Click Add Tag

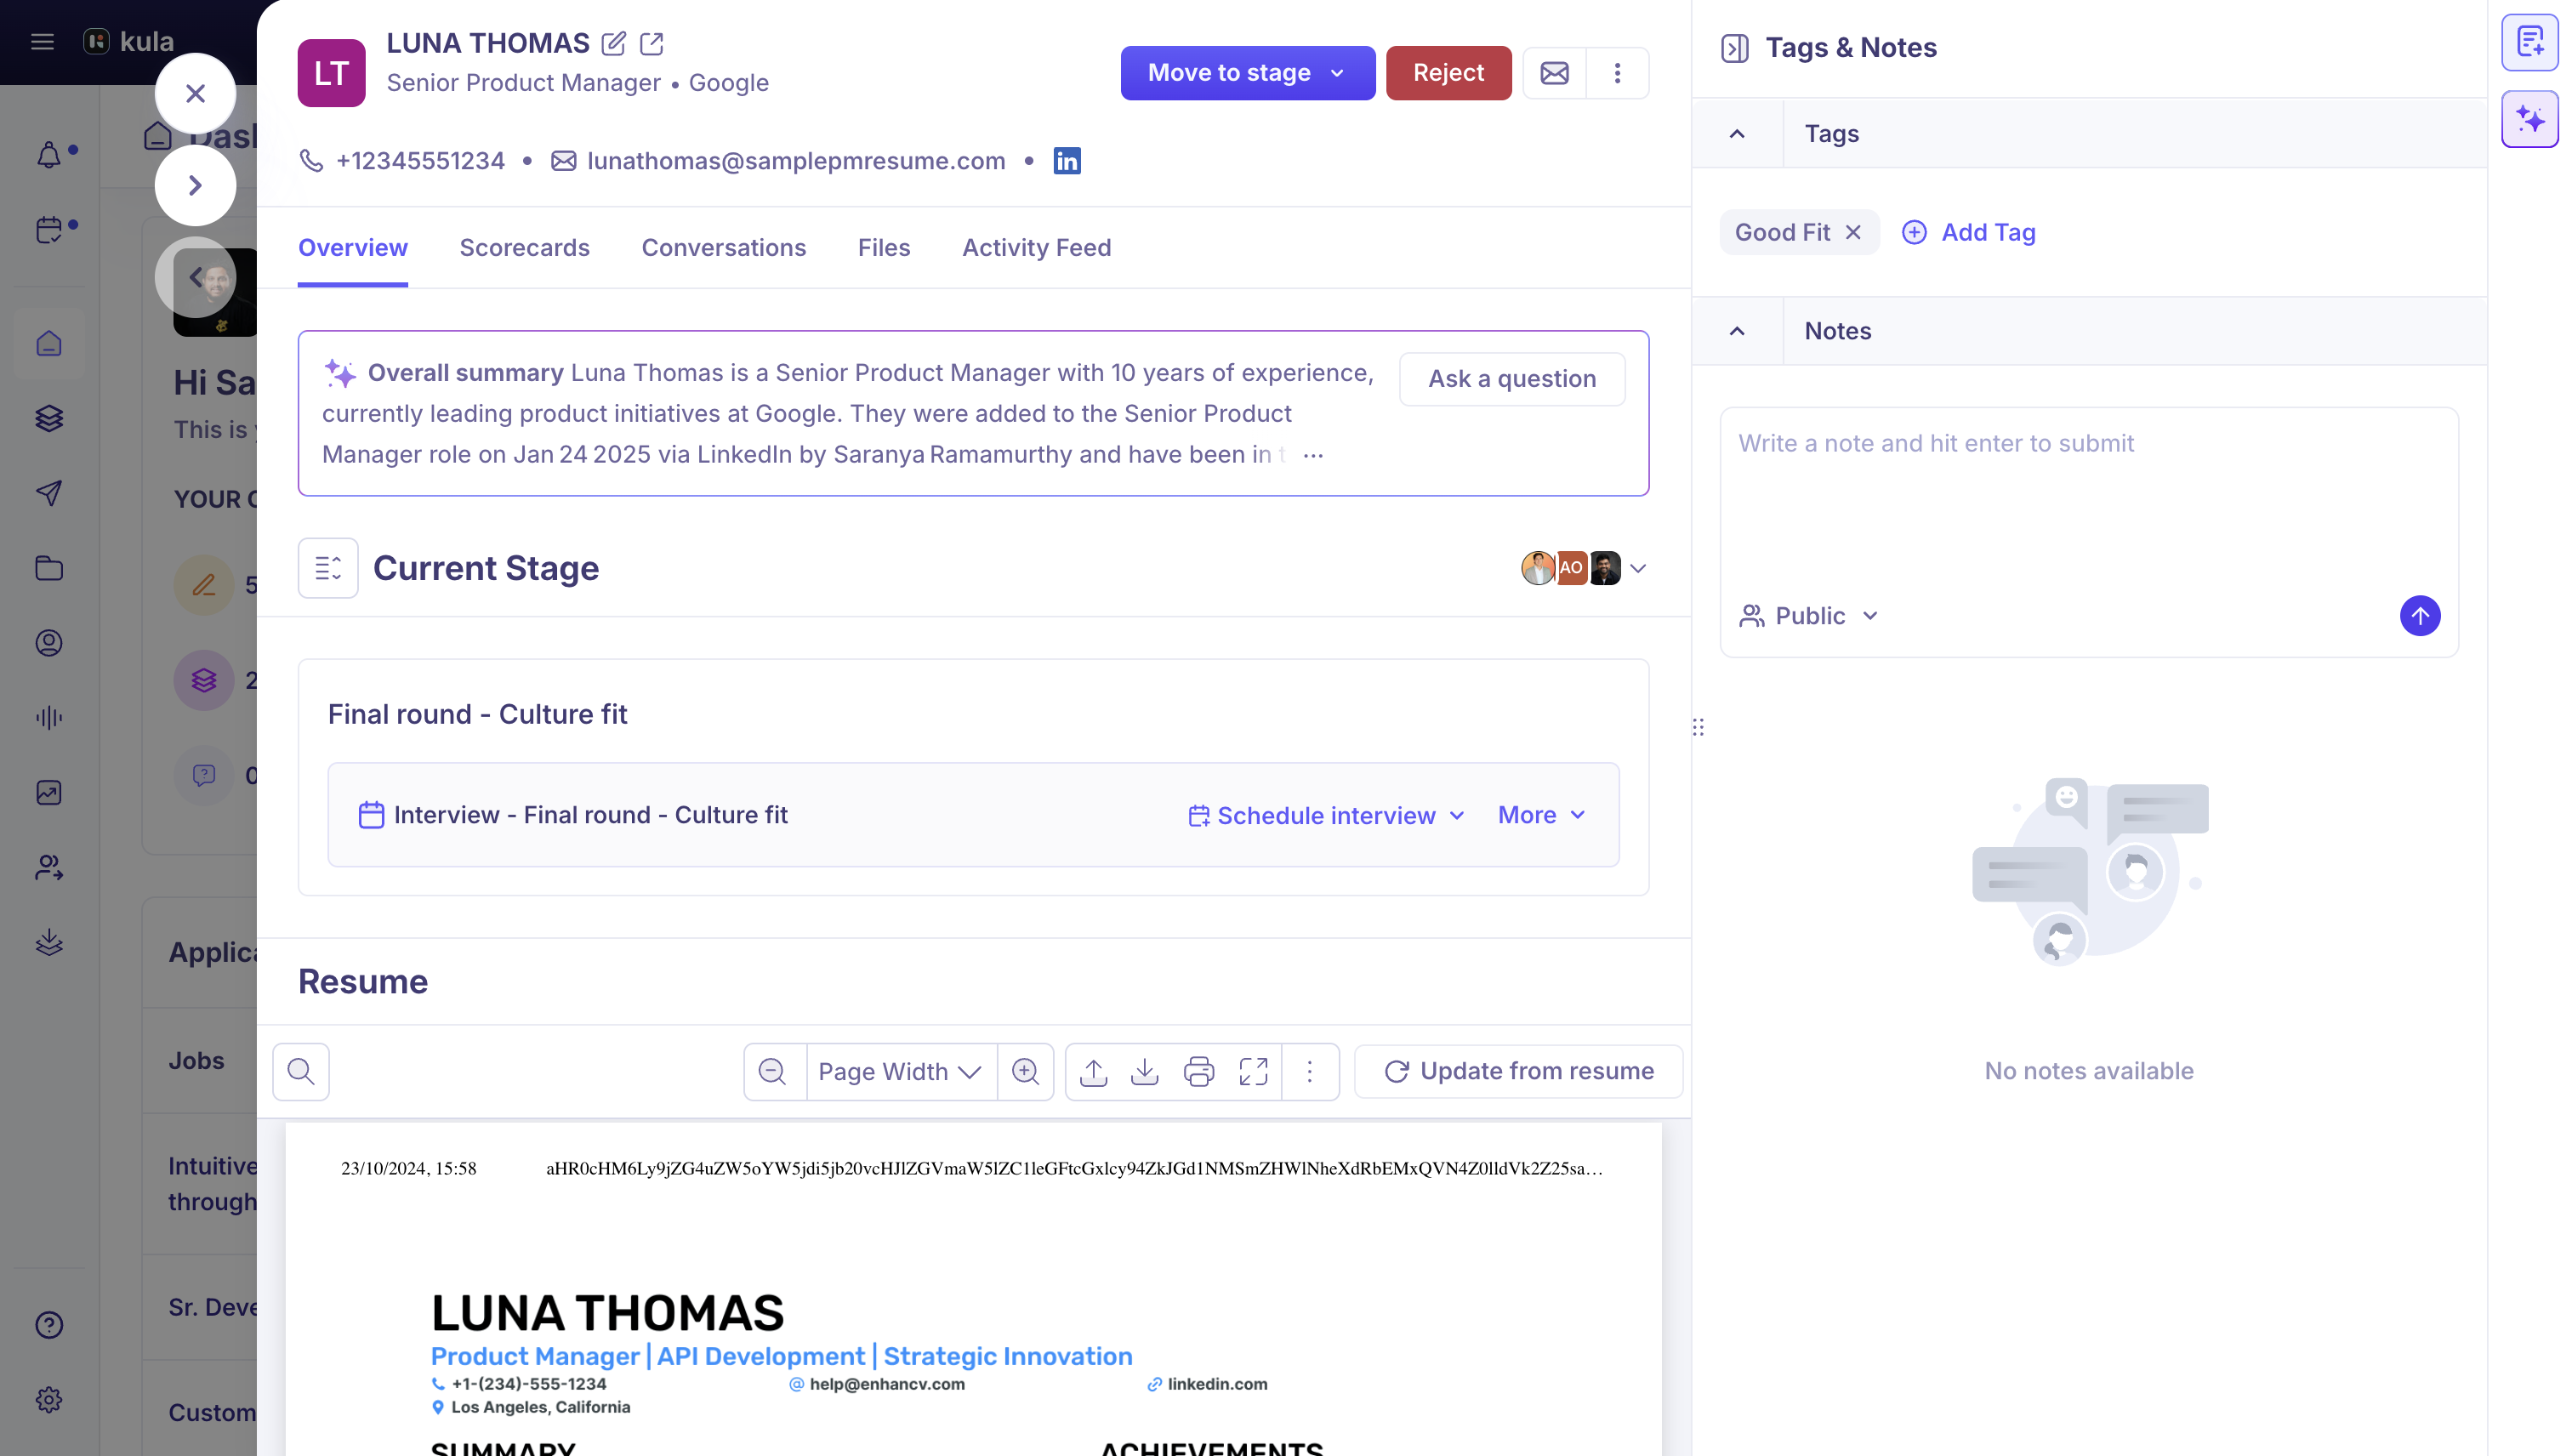click(1968, 232)
